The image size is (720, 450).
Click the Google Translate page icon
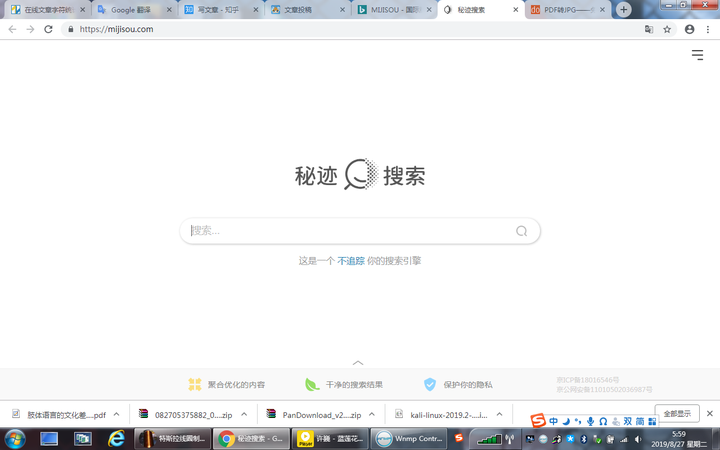click(x=649, y=29)
